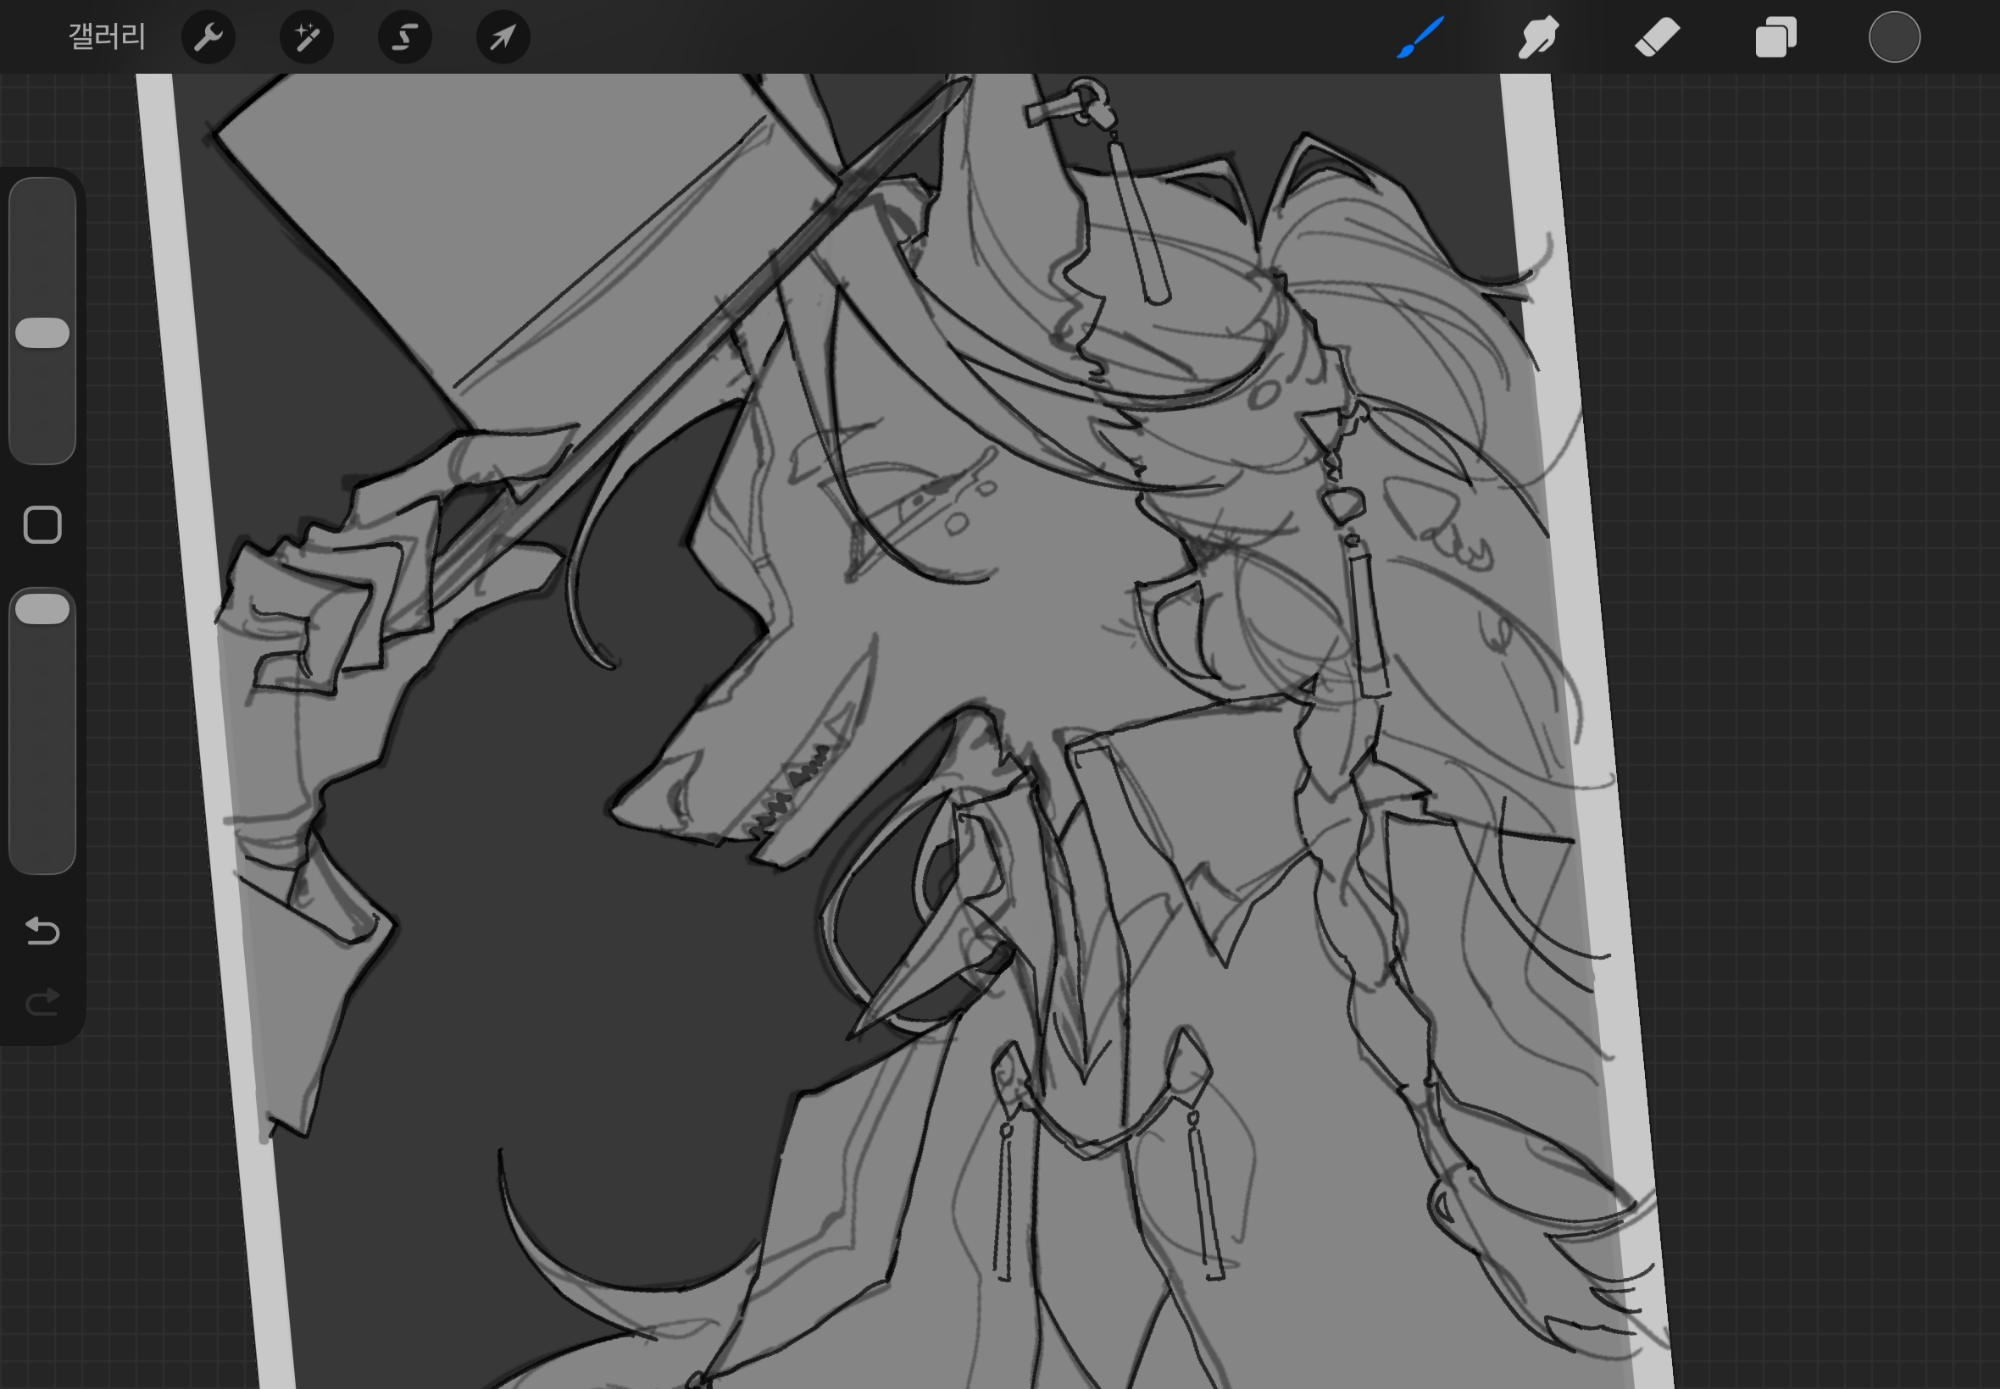The image size is (2000, 1389).
Task: Activate the Selection S-shaped tool
Action: tap(404, 38)
